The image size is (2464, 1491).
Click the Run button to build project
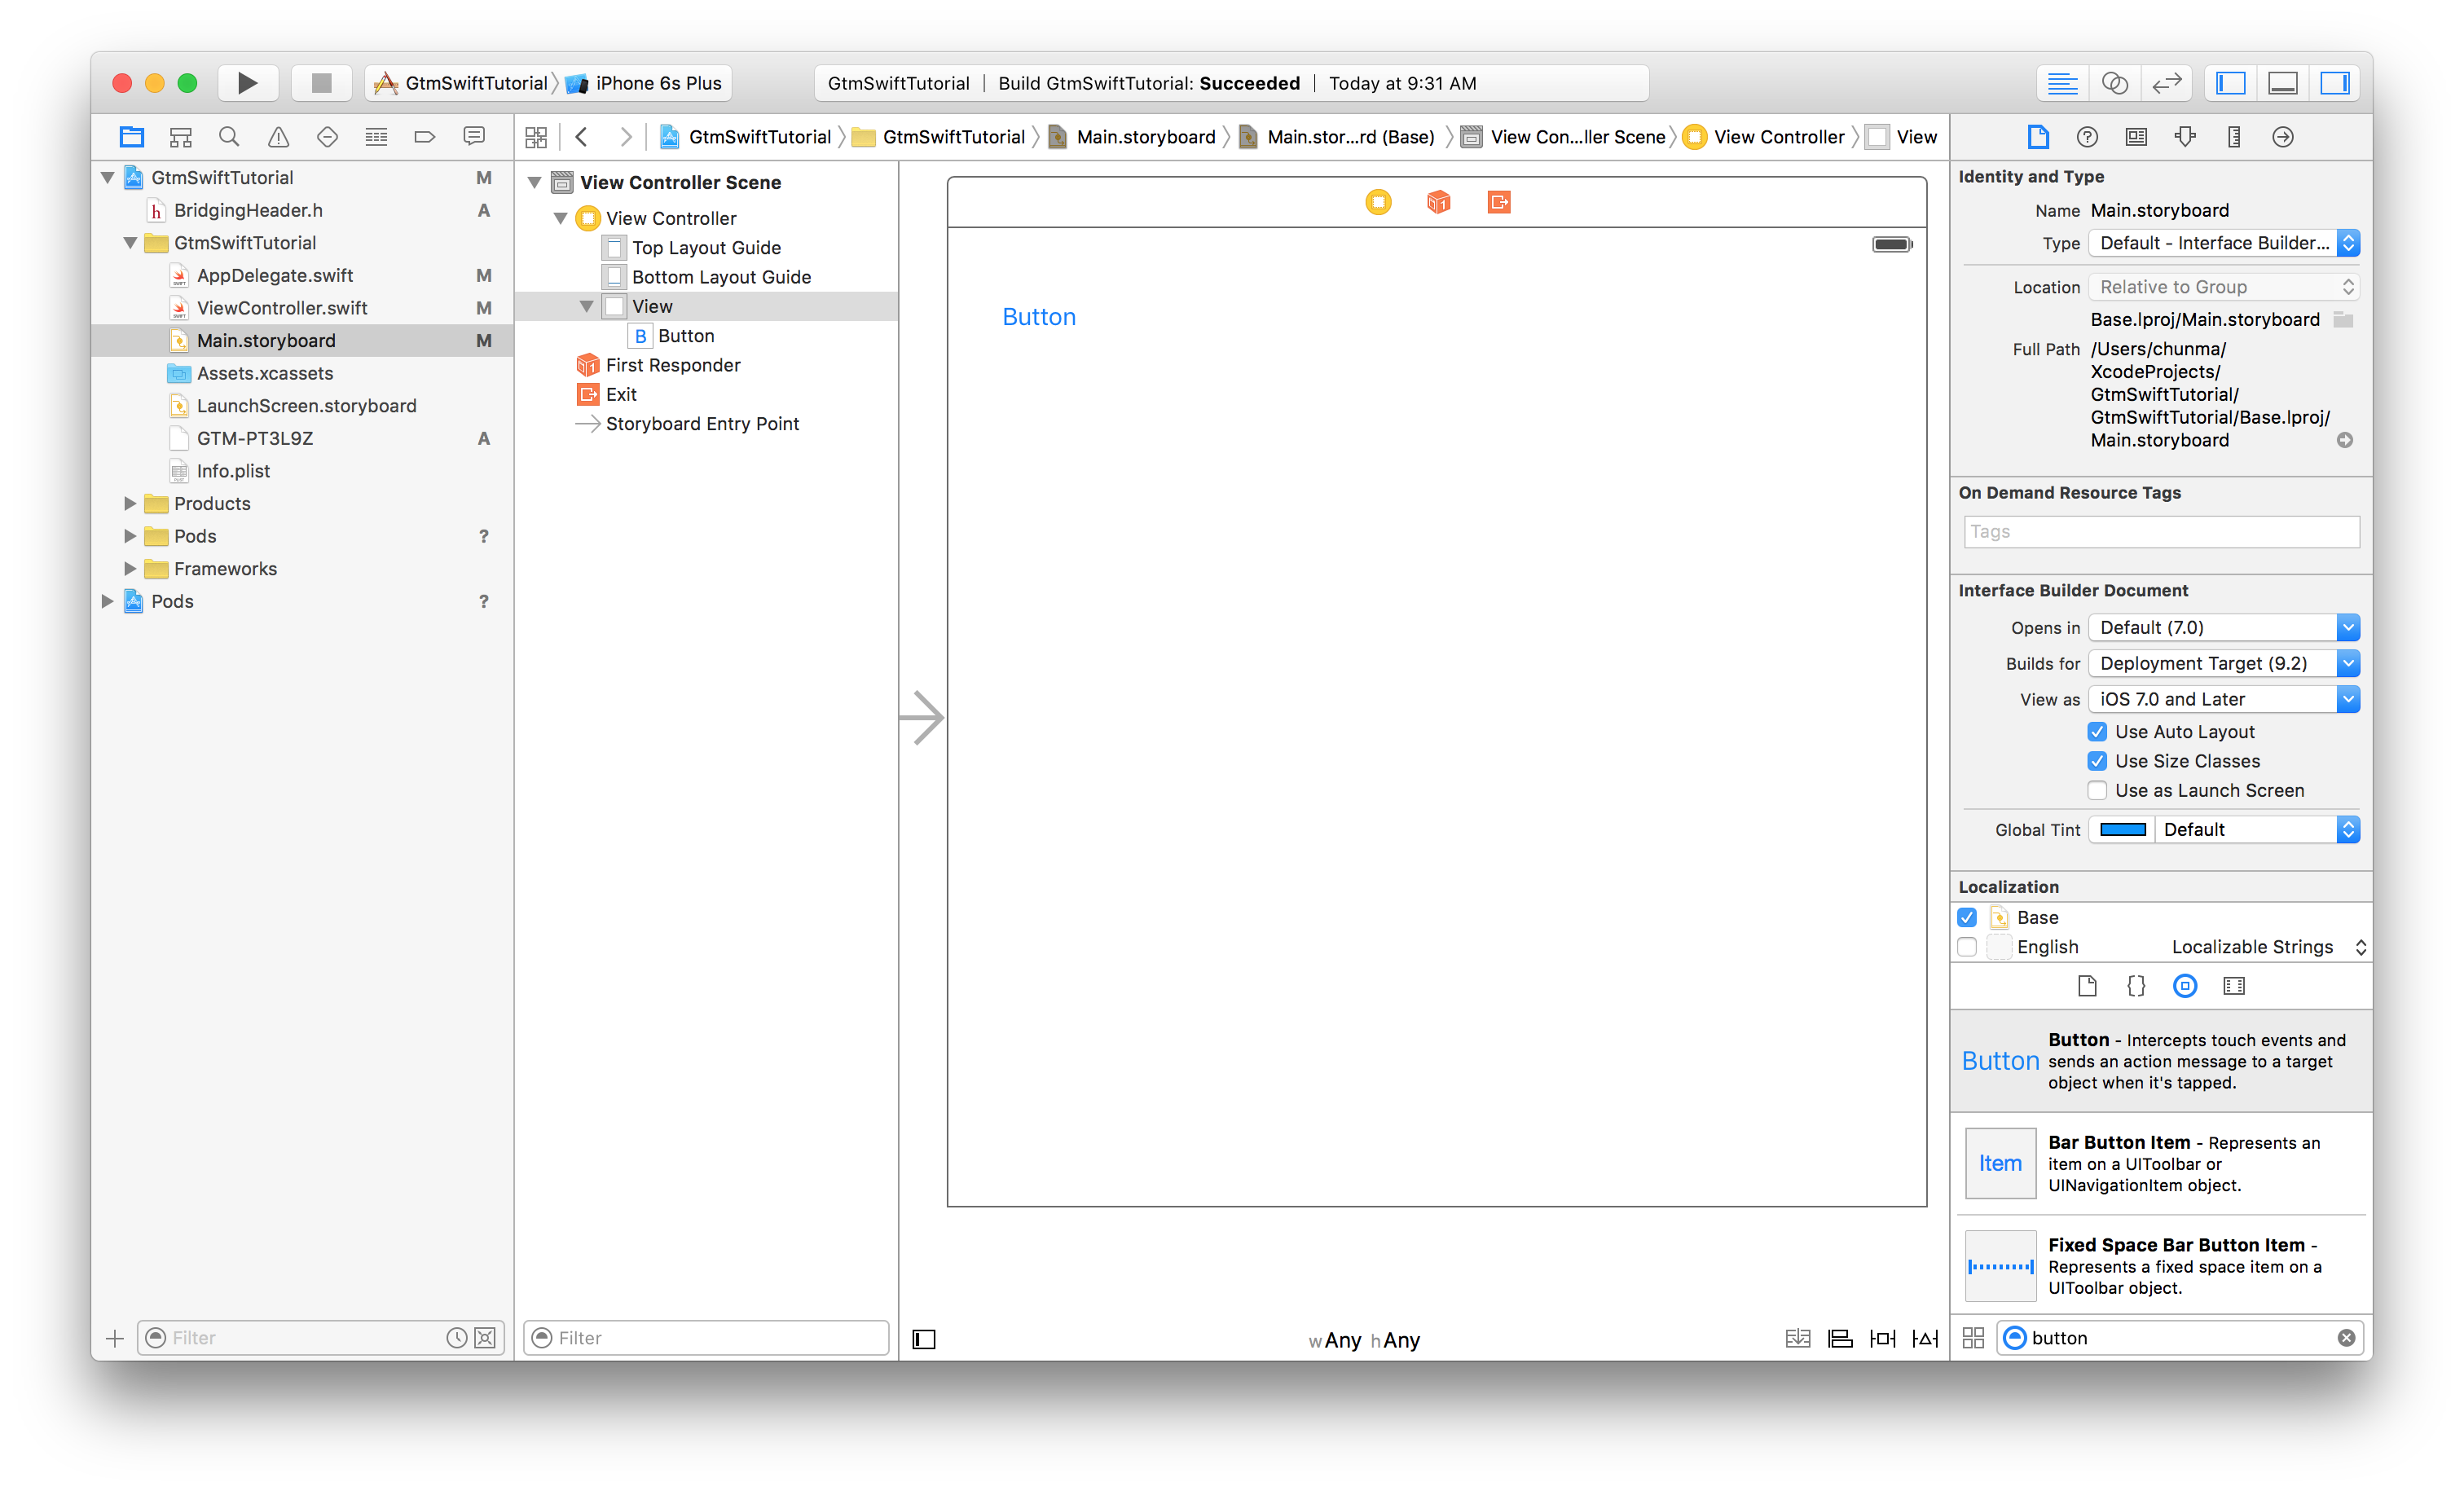pos(244,83)
